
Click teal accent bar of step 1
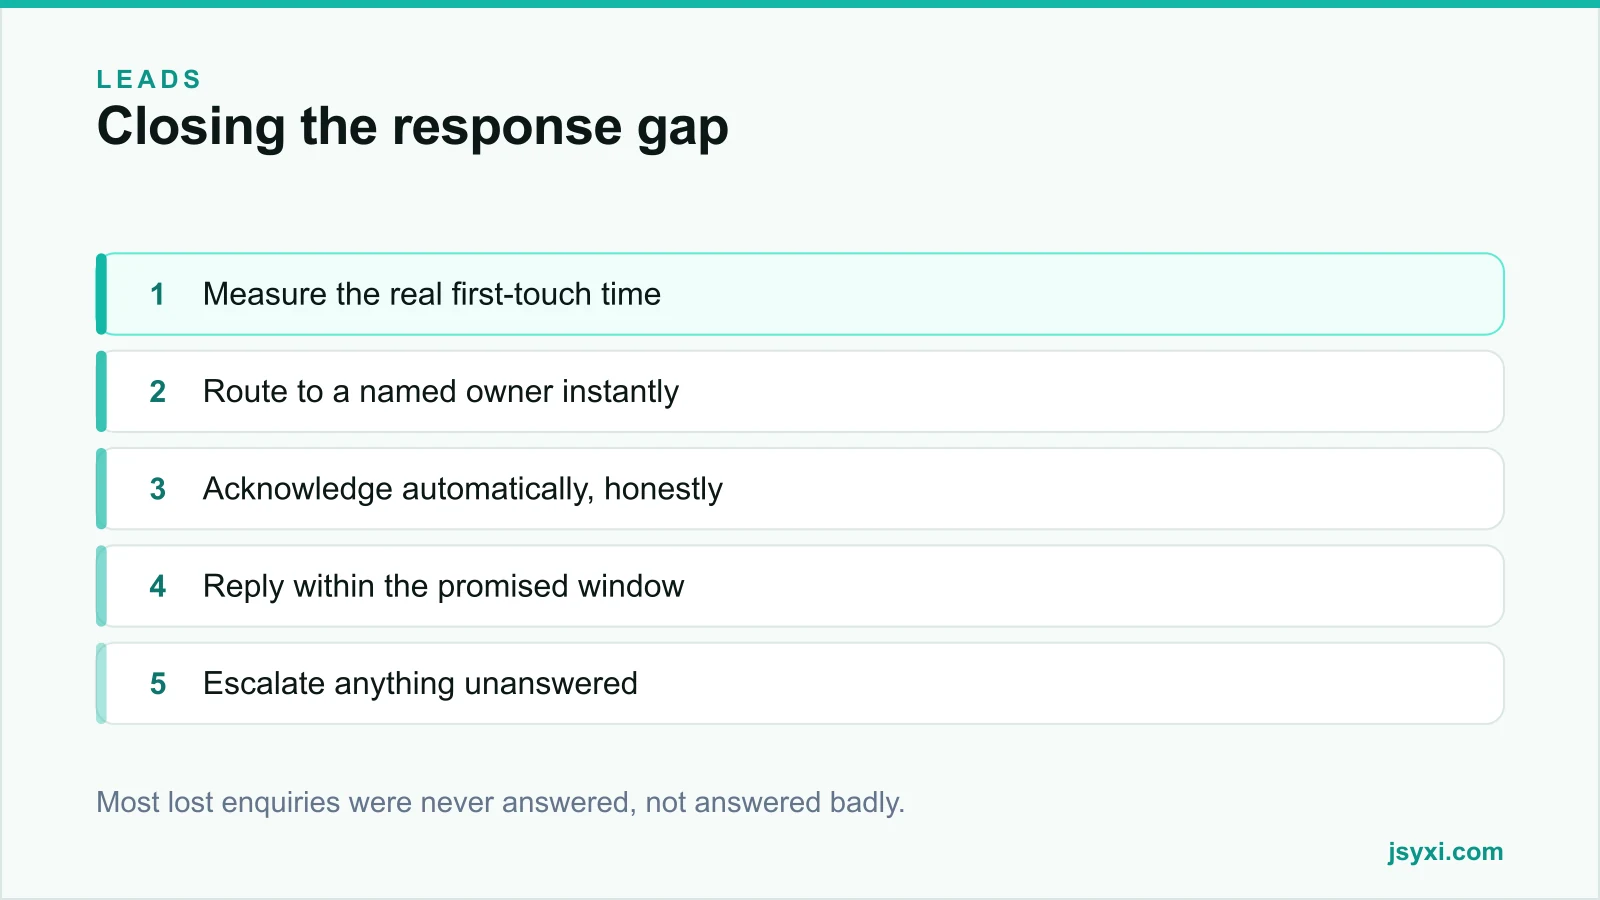click(101, 294)
